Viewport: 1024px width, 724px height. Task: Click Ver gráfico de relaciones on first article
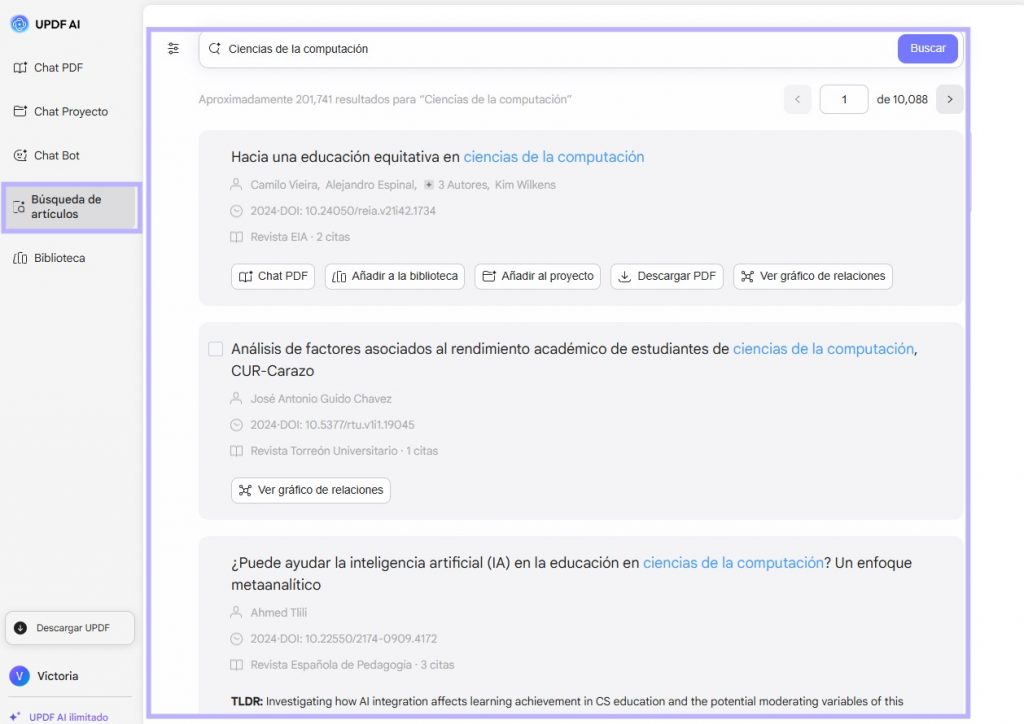click(812, 276)
